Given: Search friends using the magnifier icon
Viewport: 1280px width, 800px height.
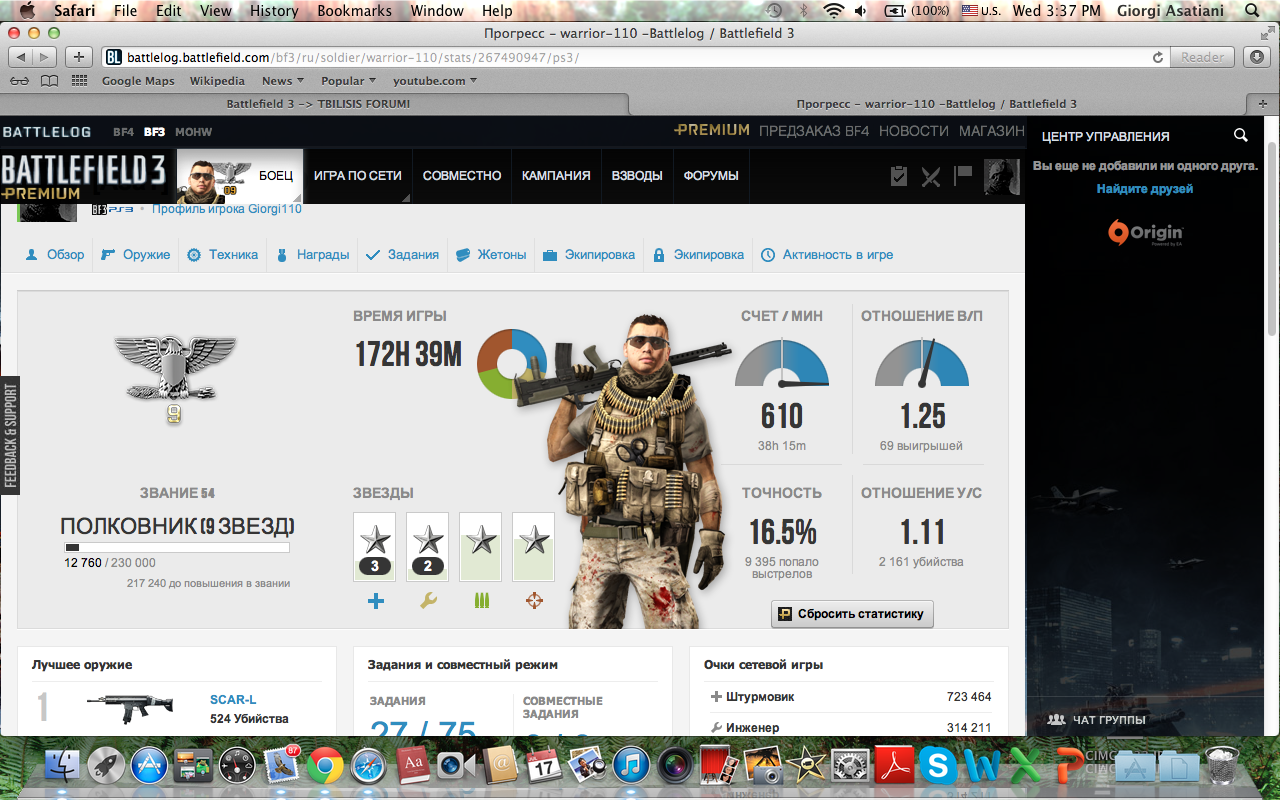Looking at the screenshot, I should click(1241, 136).
